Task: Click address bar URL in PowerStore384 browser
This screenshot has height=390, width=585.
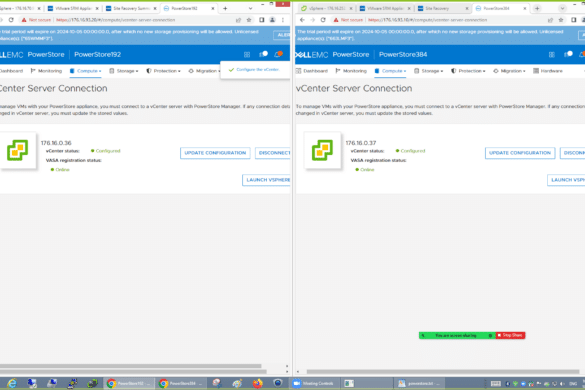Action: click(428, 20)
